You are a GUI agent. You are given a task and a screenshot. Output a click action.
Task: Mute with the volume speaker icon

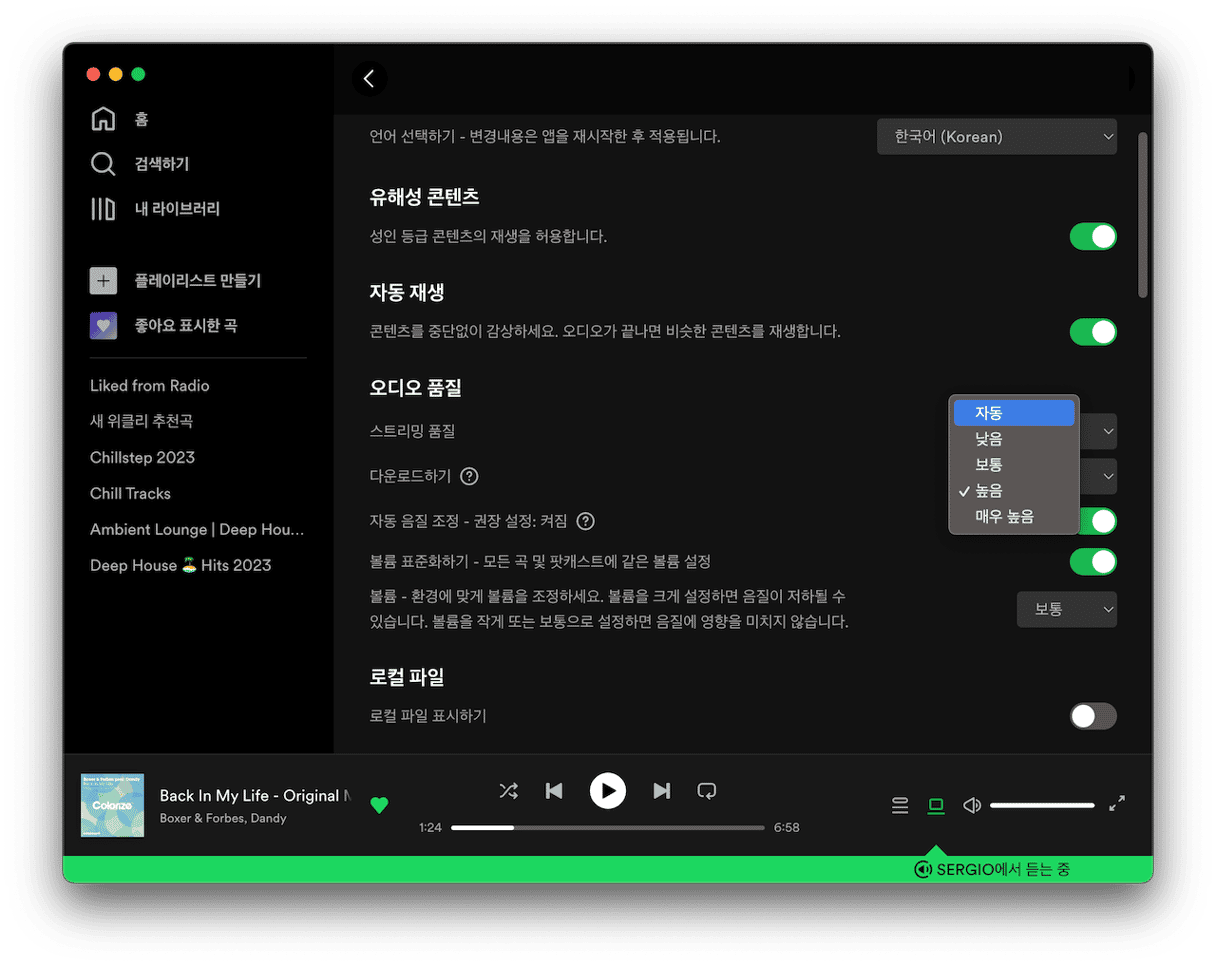[971, 805]
